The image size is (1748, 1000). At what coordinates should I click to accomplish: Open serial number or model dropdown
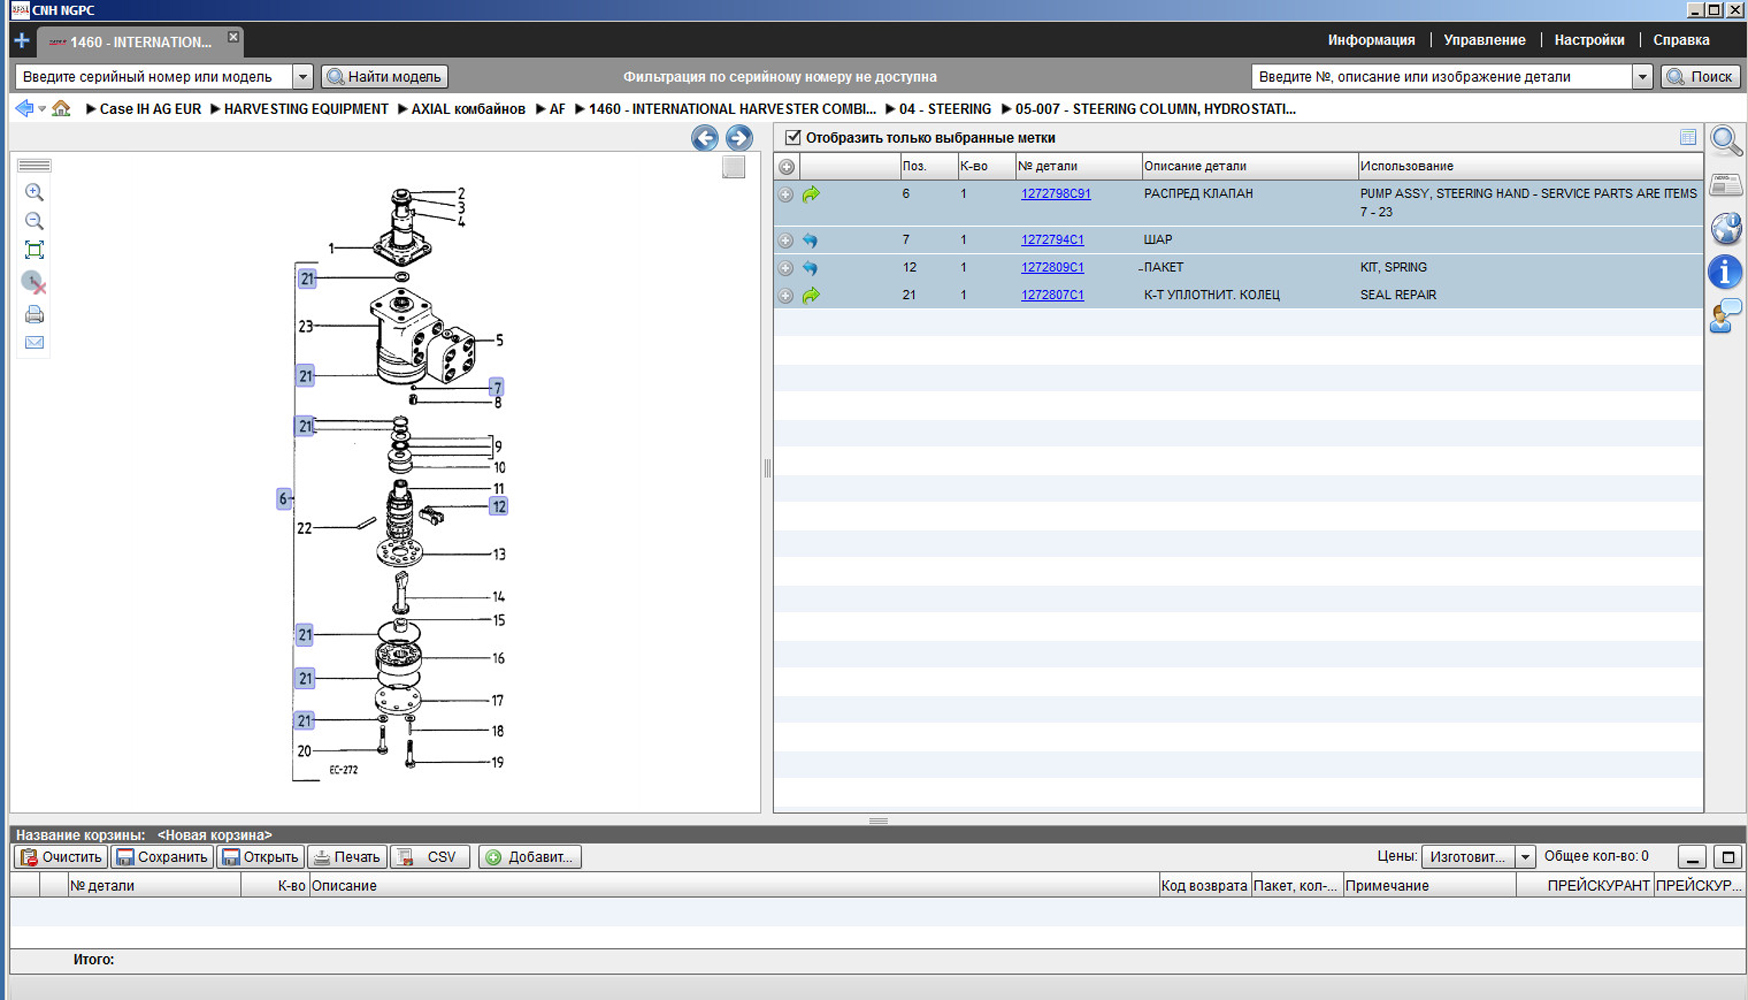pyautogui.click(x=302, y=77)
